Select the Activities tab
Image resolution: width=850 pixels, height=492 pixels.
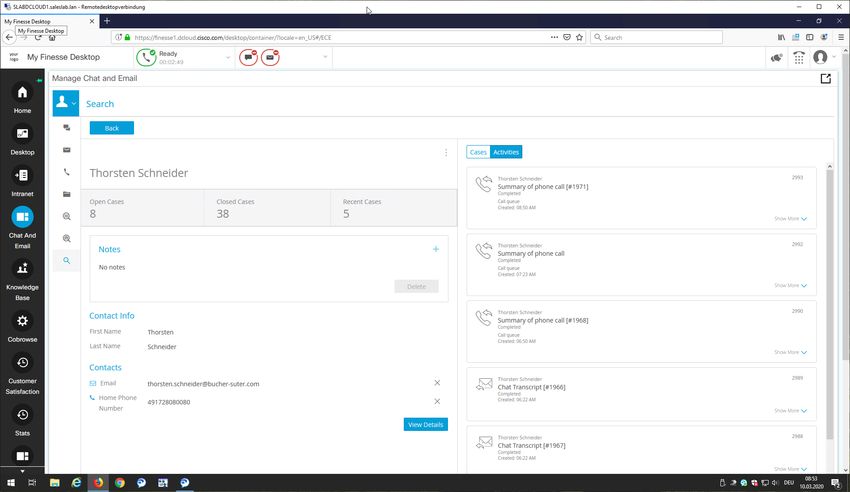point(506,152)
